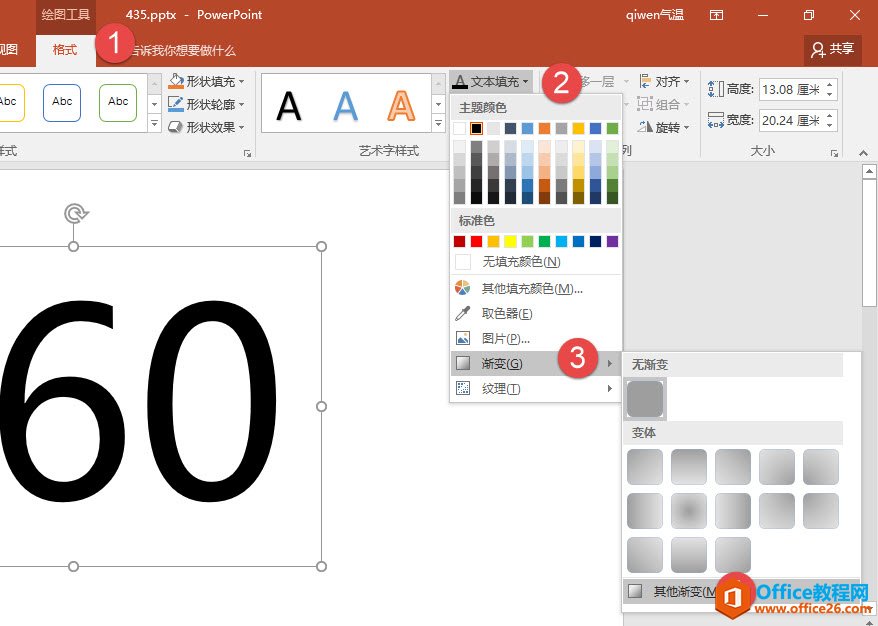Viewport: 878px width, 626px height.
Task: Switch to the Format (格式) tab
Action: (65, 49)
